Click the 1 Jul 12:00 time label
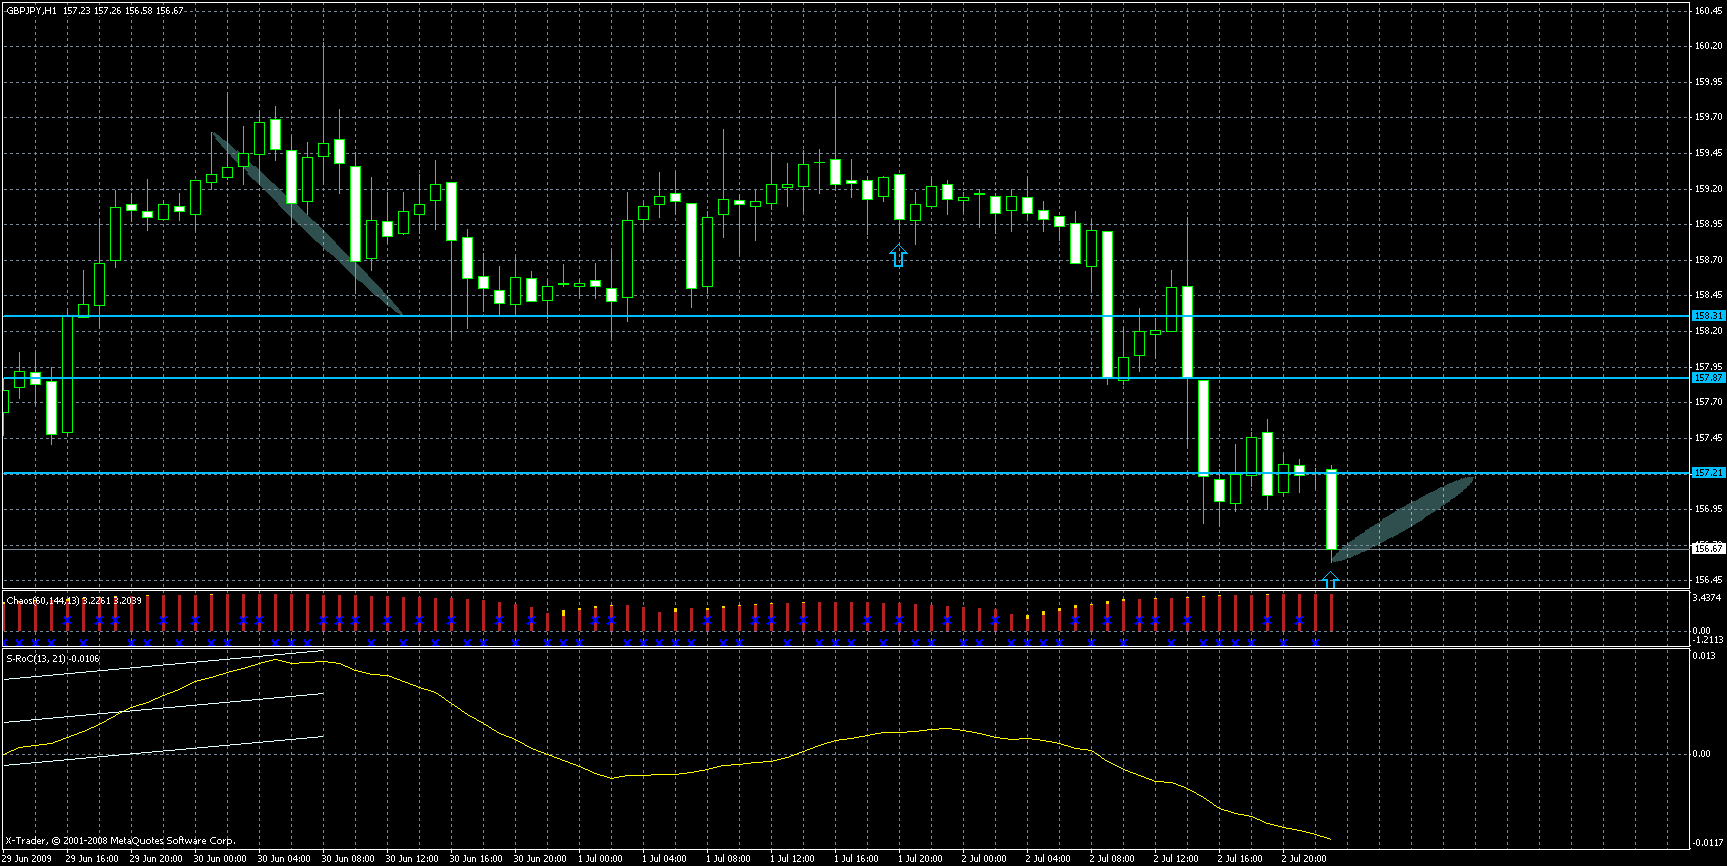The image size is (1727, 866). tap(793, 859)
